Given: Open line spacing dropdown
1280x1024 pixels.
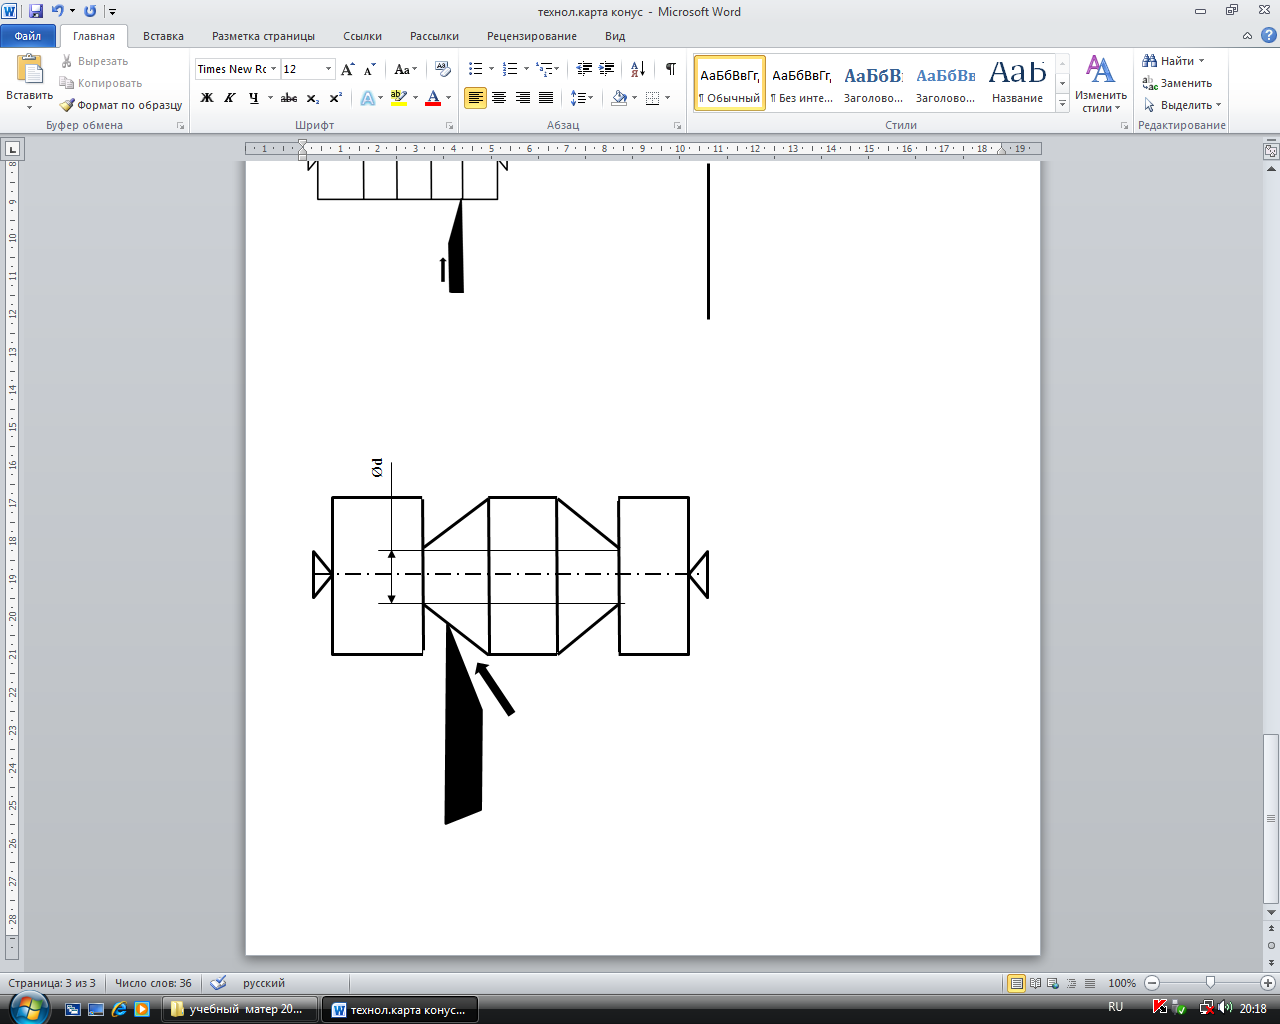Looking at the screenshot, I should pyautogui.click(x=581, y=98).
